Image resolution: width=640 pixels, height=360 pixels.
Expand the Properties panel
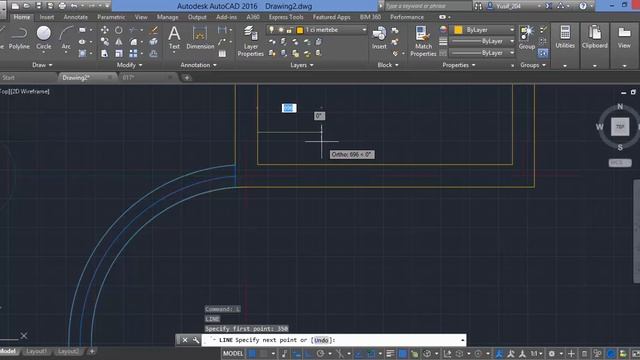[x=459, y=65]
